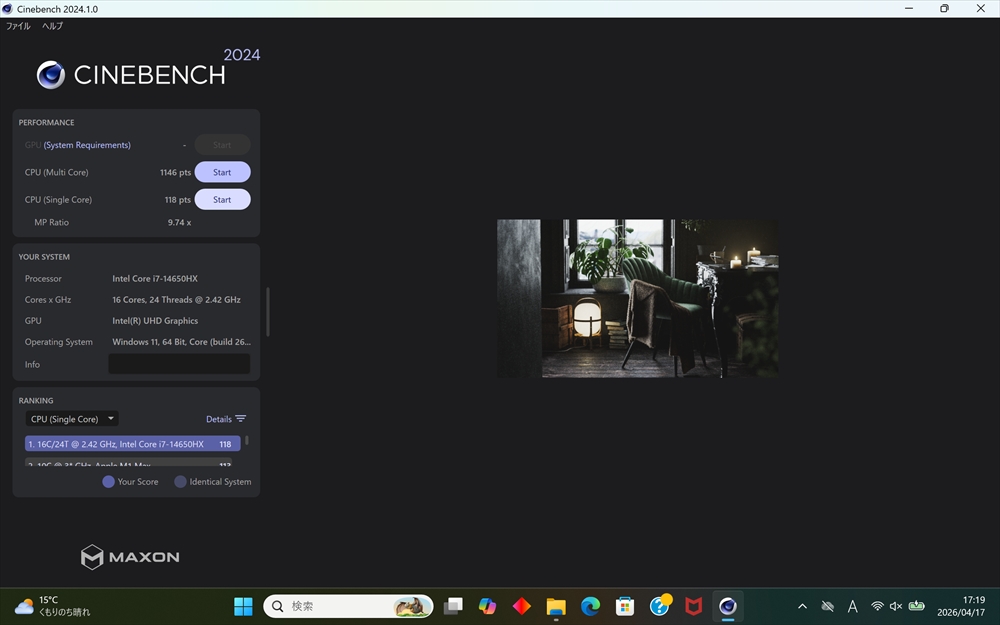Open the Windows Start menu
The image size is (1000, 625).
[x=243, y=606]
